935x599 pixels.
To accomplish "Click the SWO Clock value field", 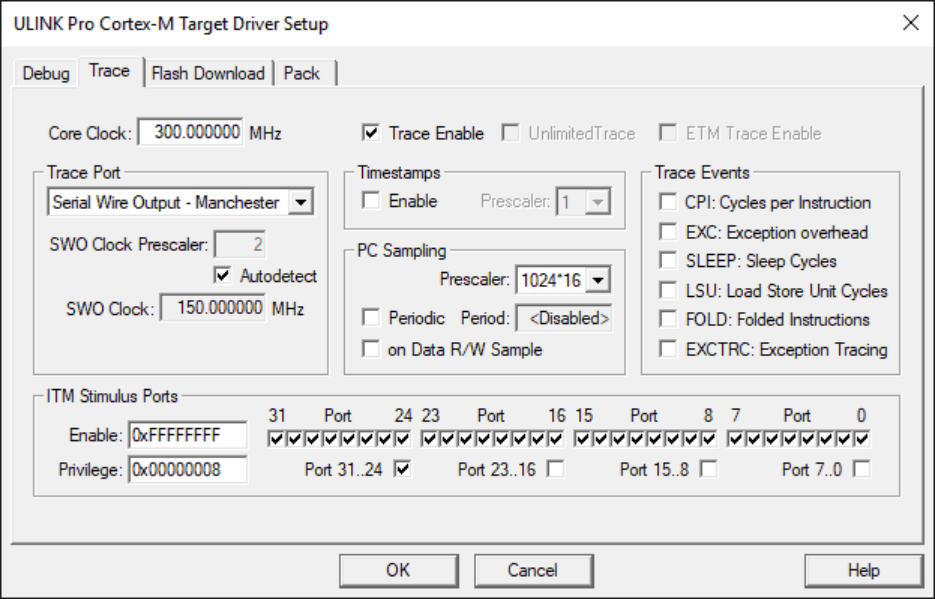I will pyautogui.click(x=213, y=308).
